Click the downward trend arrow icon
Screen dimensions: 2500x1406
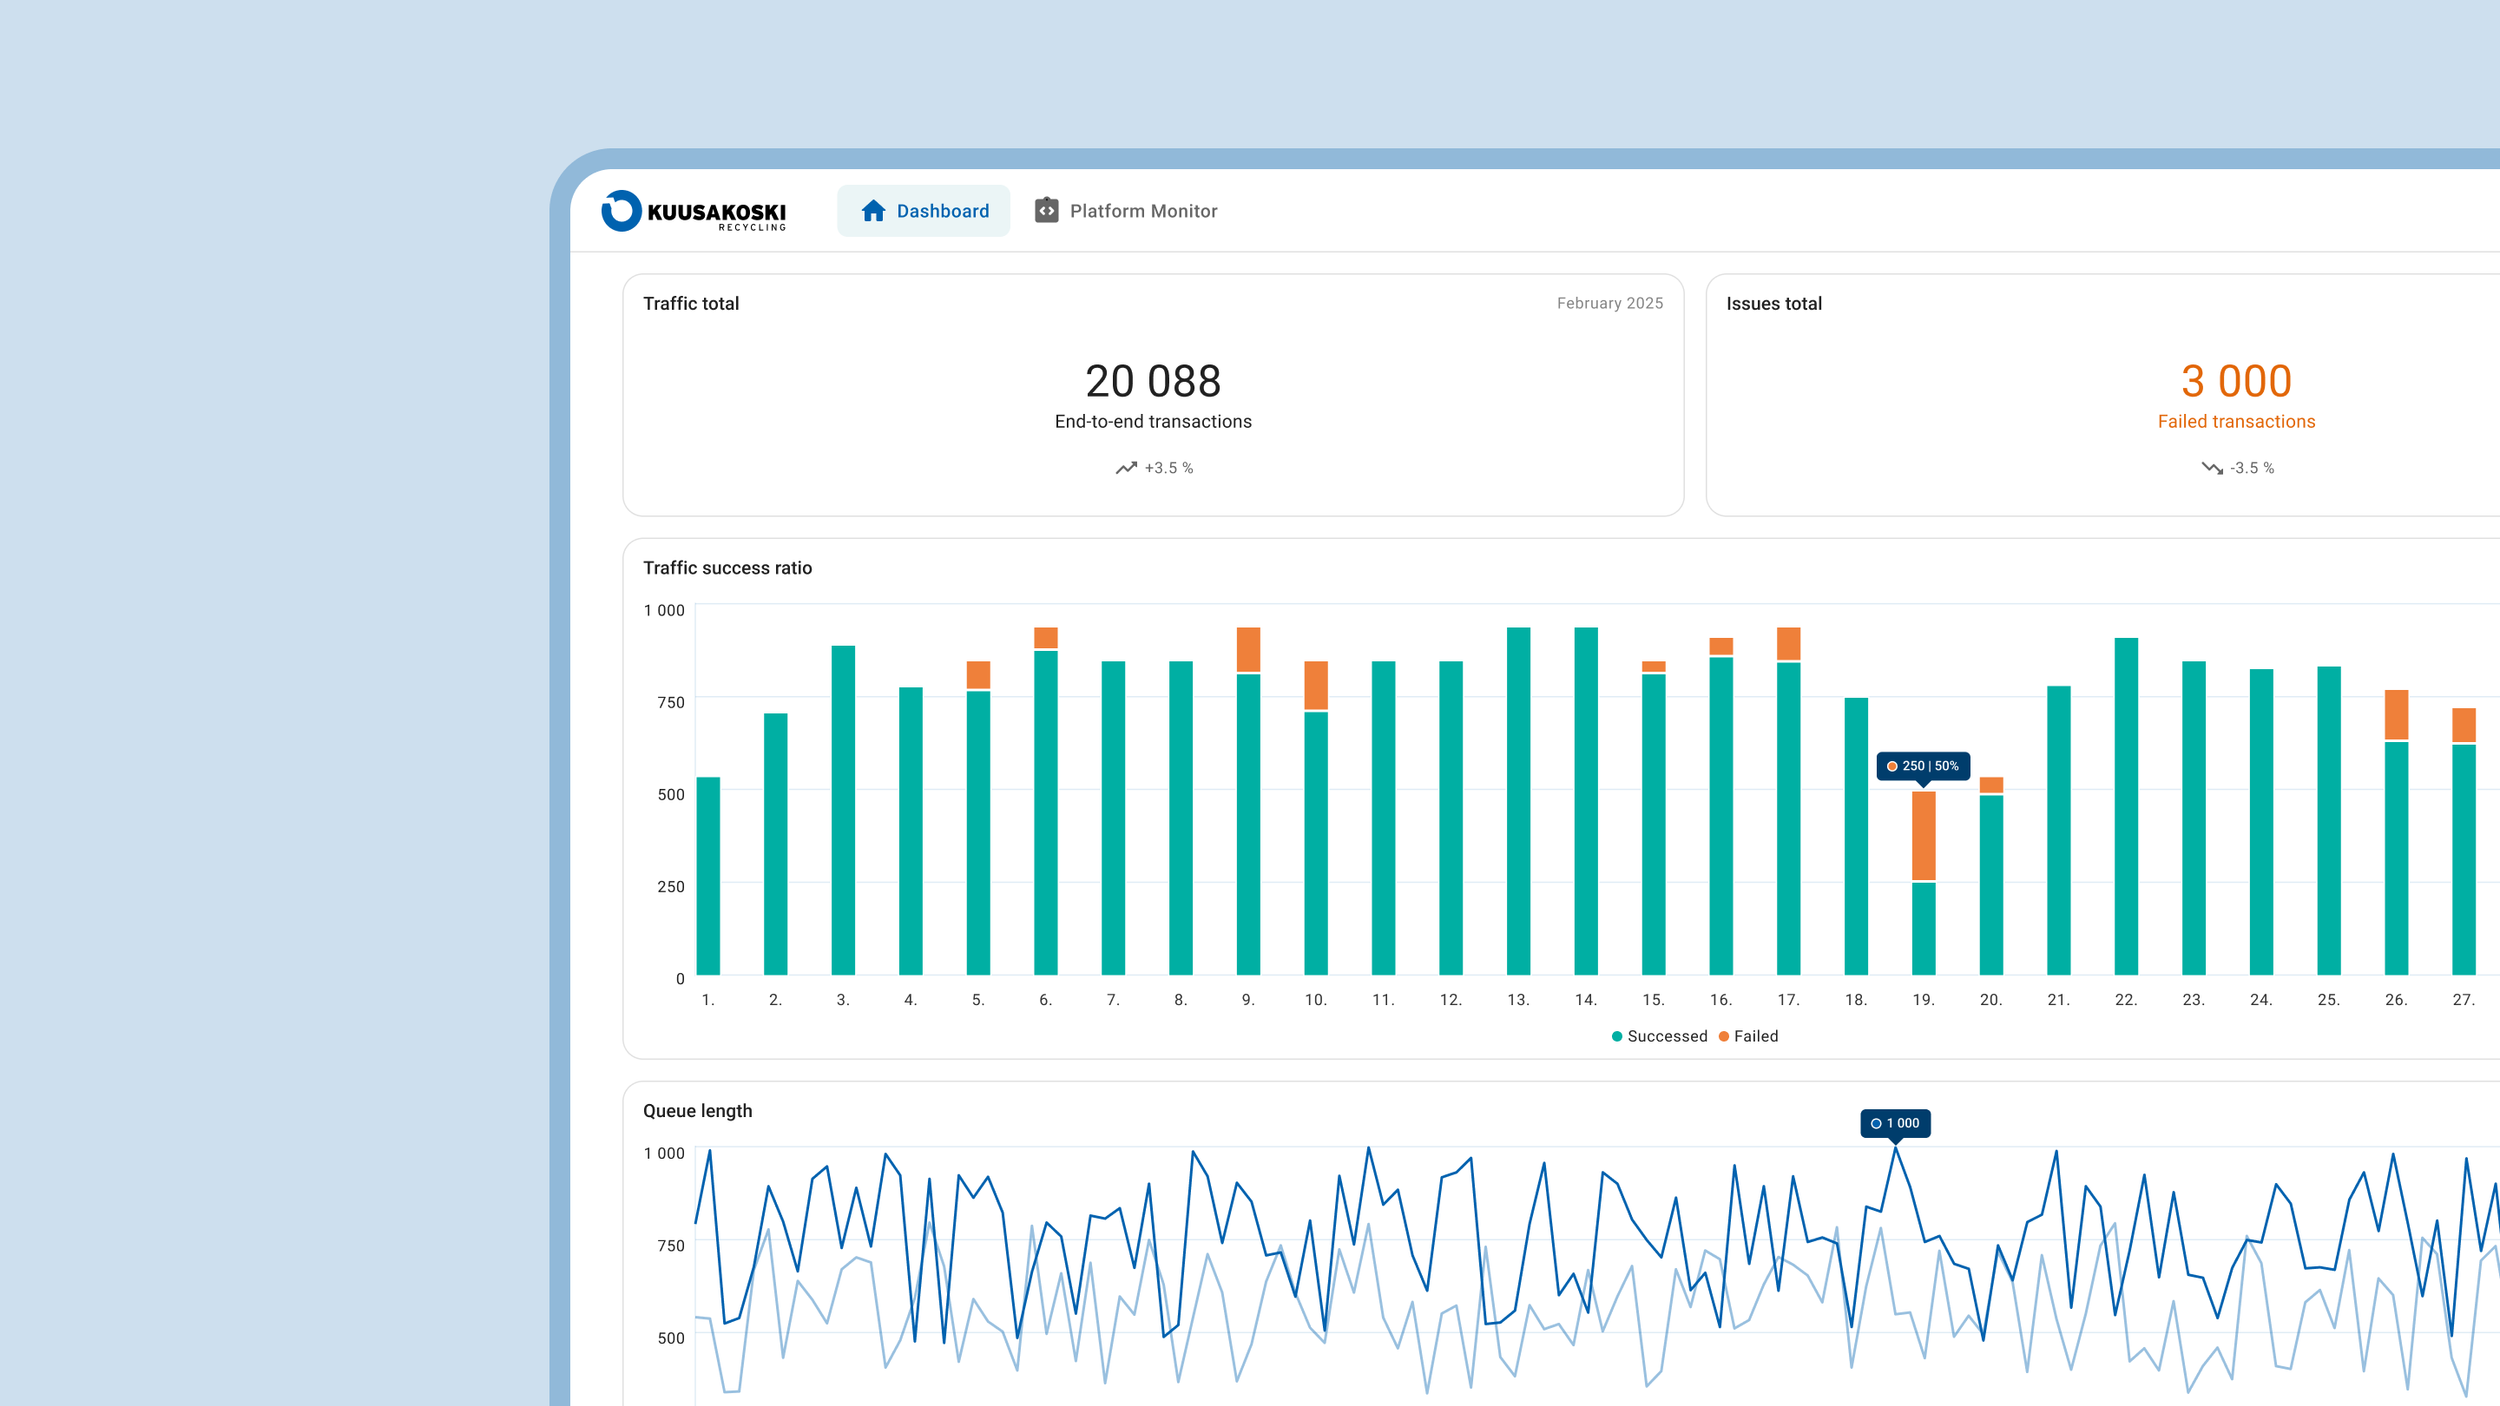coord(2212,468)
